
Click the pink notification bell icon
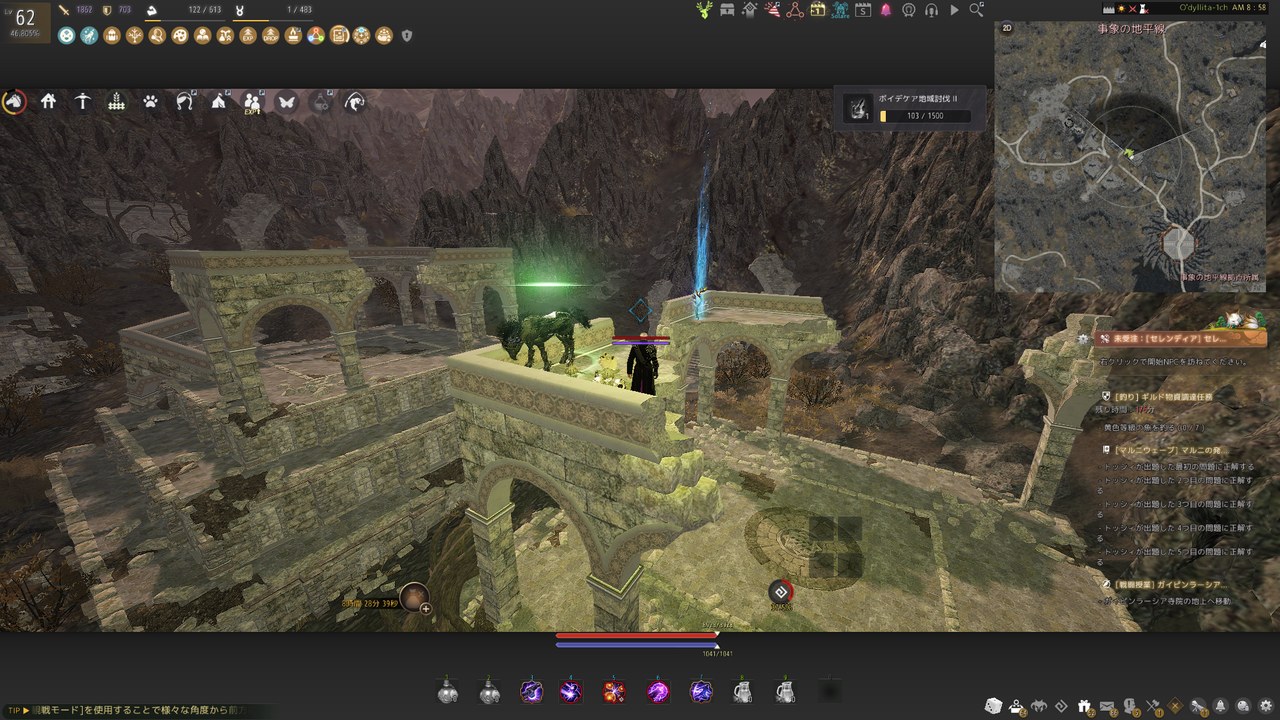pos(886,10)
